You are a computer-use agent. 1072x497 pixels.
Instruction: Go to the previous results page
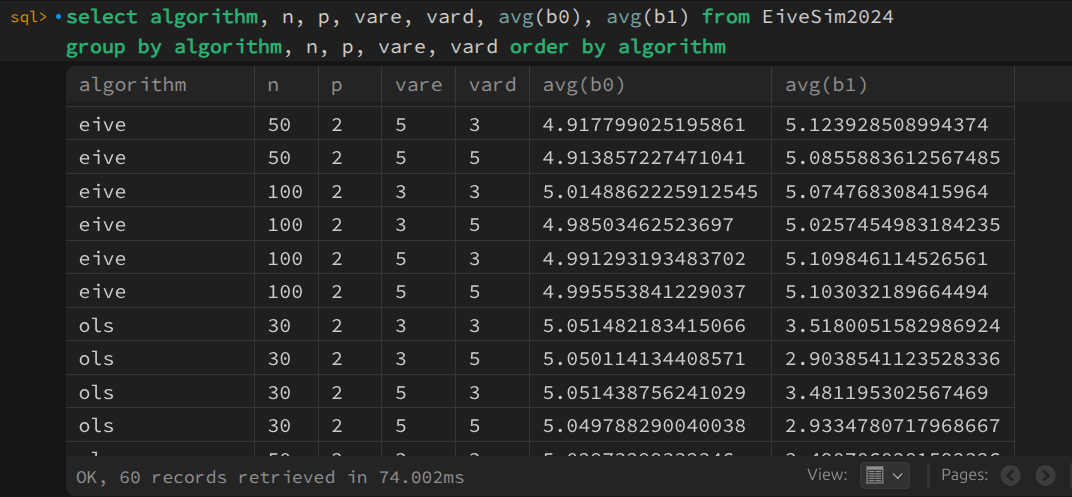click(x=1010, y=476)
